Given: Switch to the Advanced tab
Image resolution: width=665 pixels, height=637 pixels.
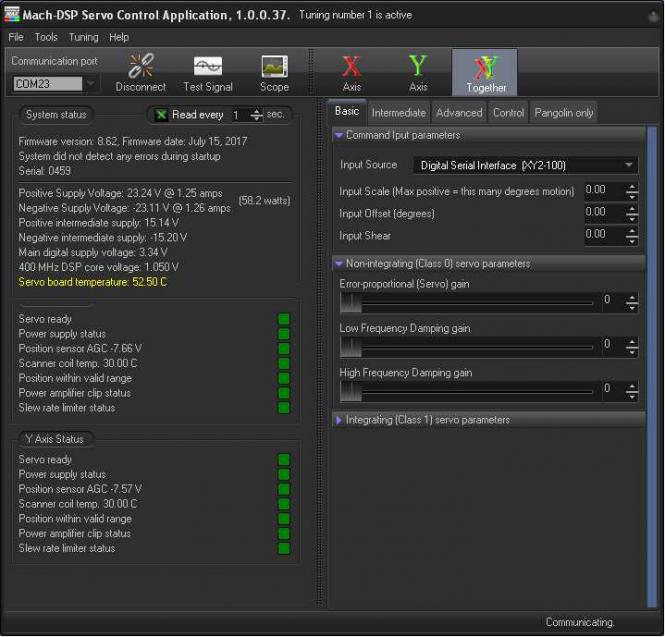Looking at the screenshot, I should 459,113.
